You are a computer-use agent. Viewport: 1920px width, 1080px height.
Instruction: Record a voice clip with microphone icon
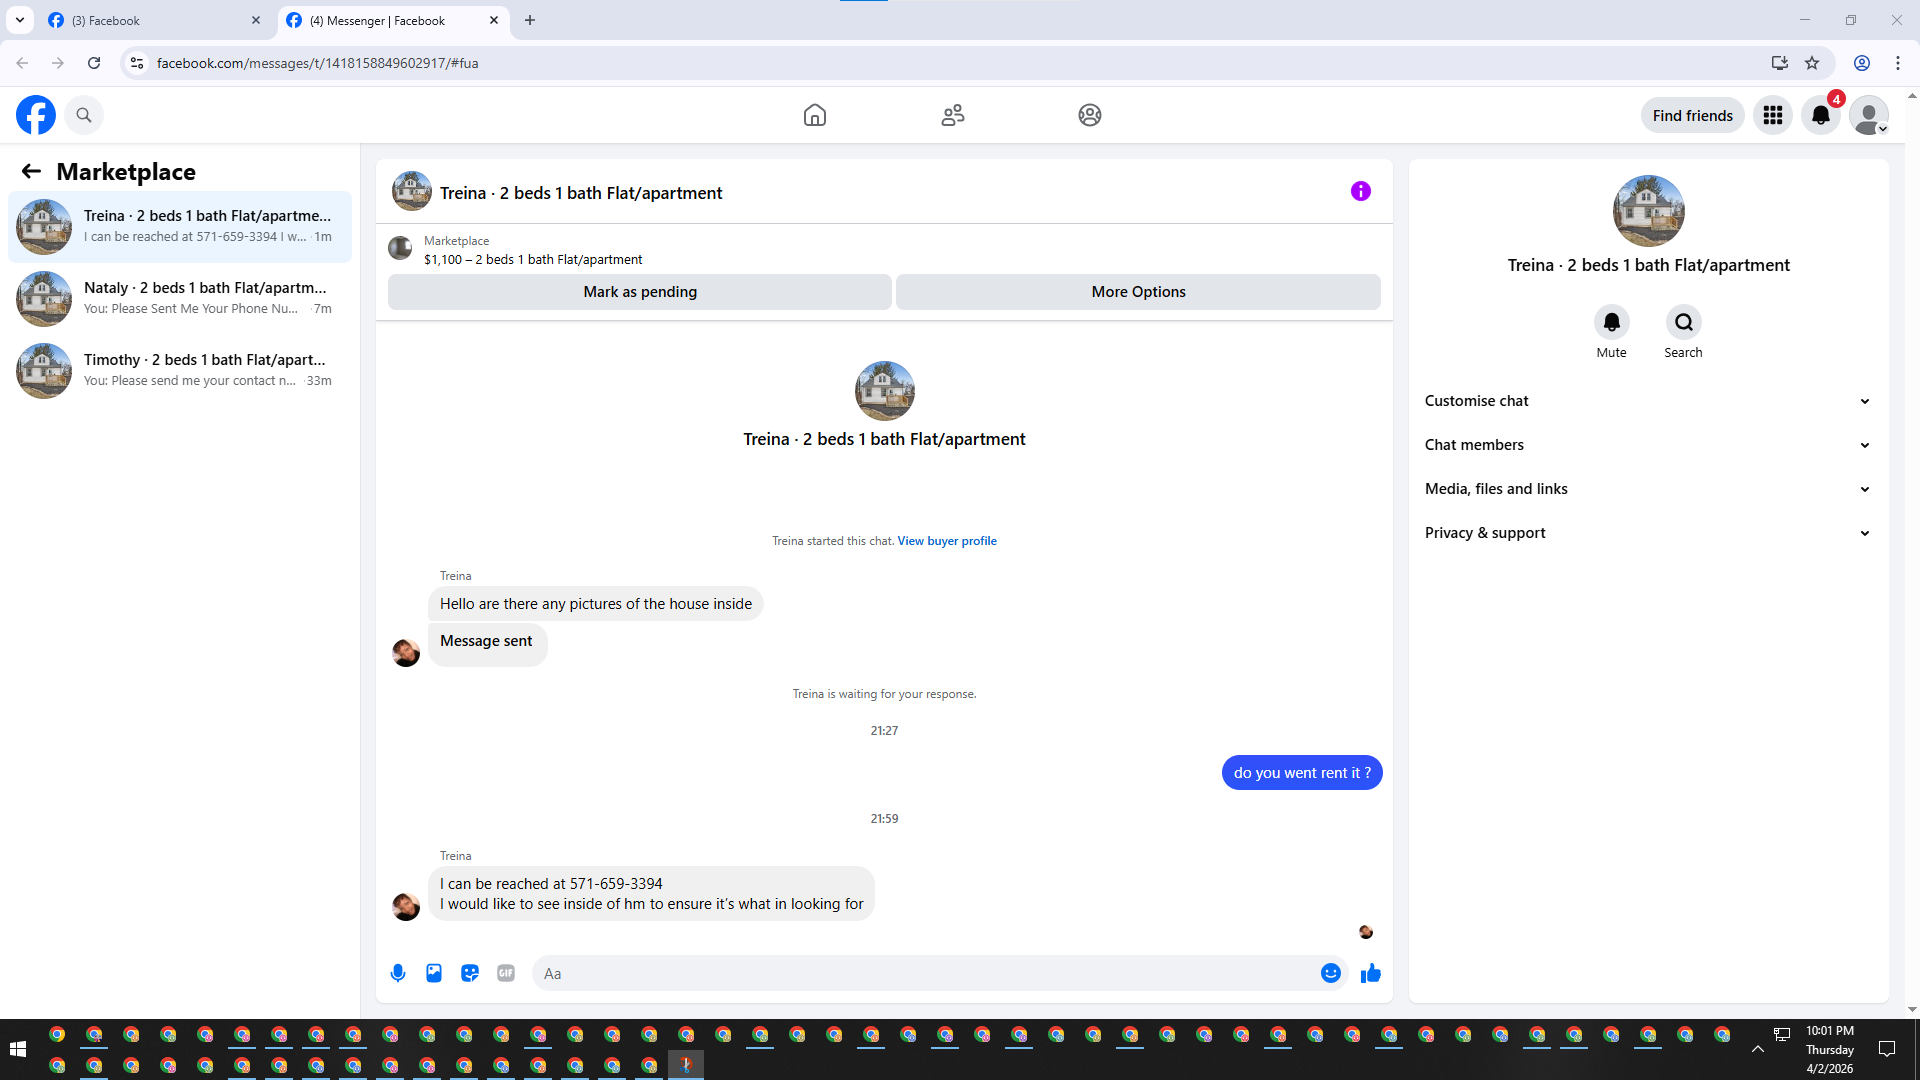click(x=398, y=973)
